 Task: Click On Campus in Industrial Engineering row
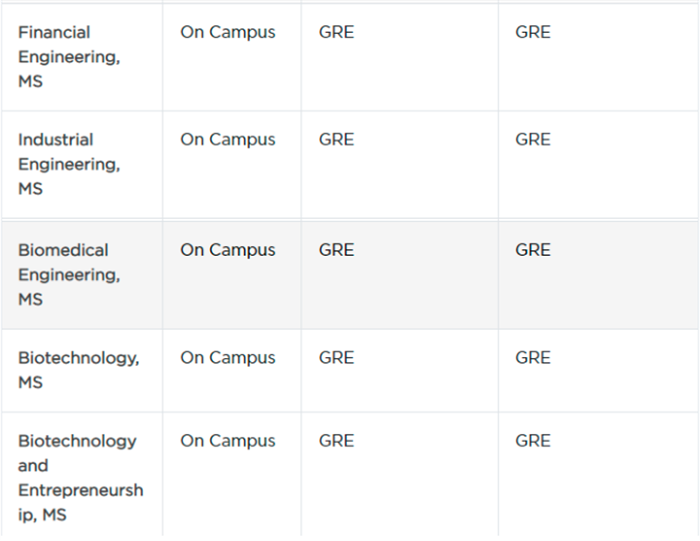pos(228,140)
